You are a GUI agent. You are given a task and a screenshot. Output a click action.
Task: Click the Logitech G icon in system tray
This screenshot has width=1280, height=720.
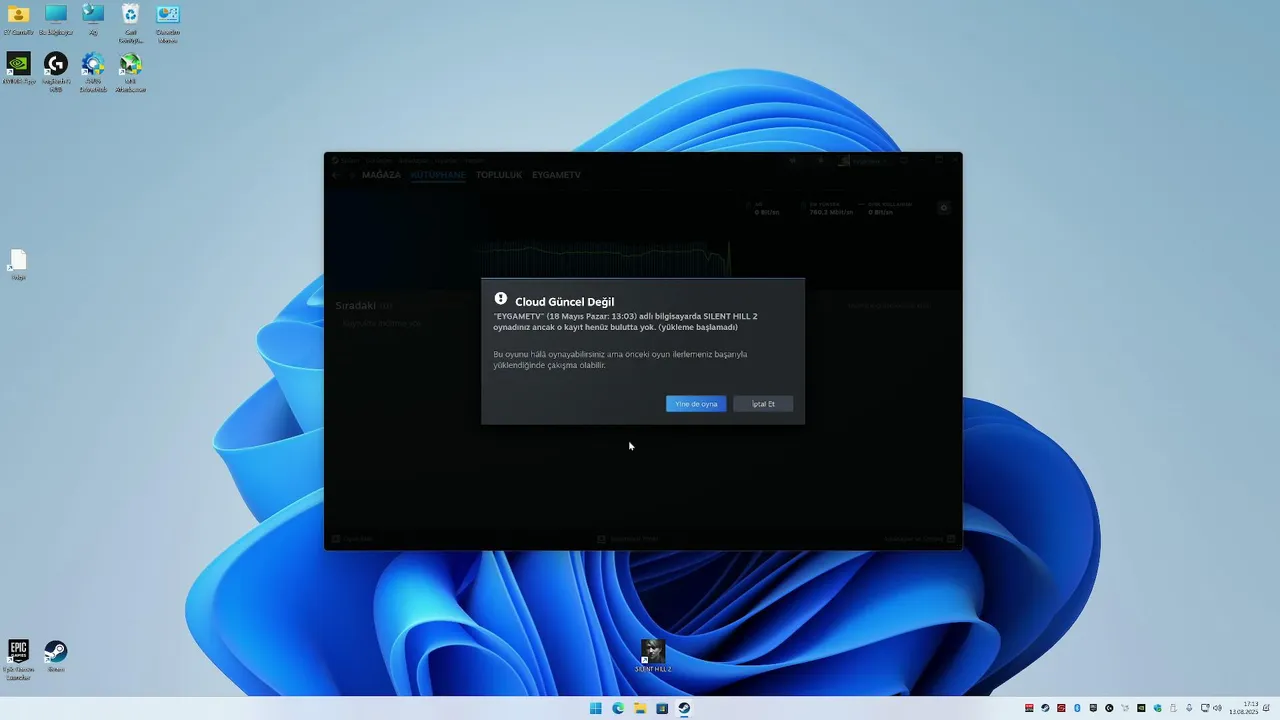[x=1109, y=708]
